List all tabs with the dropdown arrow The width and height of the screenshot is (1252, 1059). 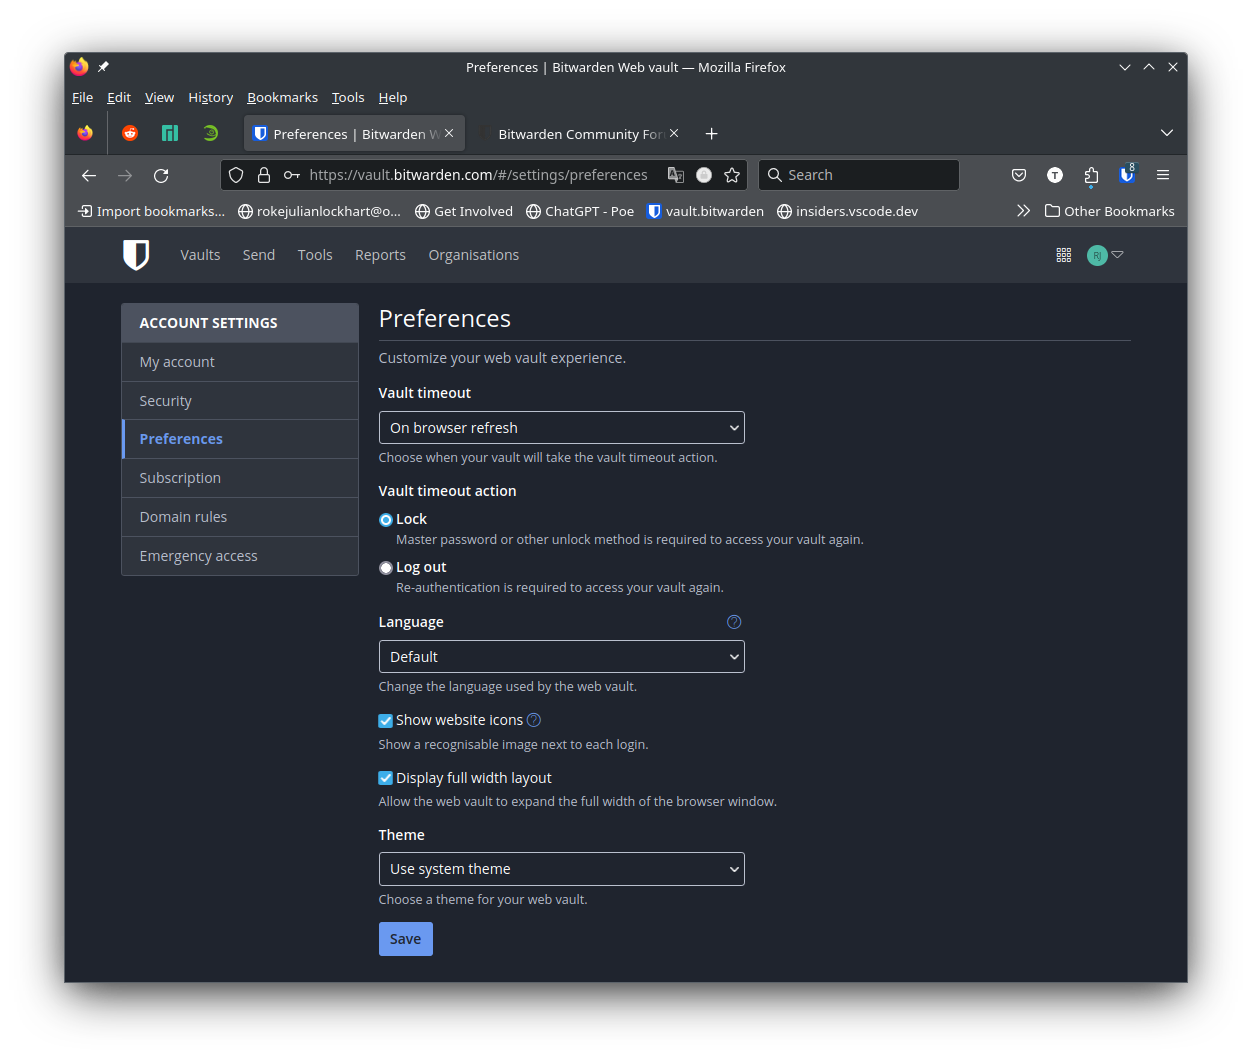pos(1167,133)
